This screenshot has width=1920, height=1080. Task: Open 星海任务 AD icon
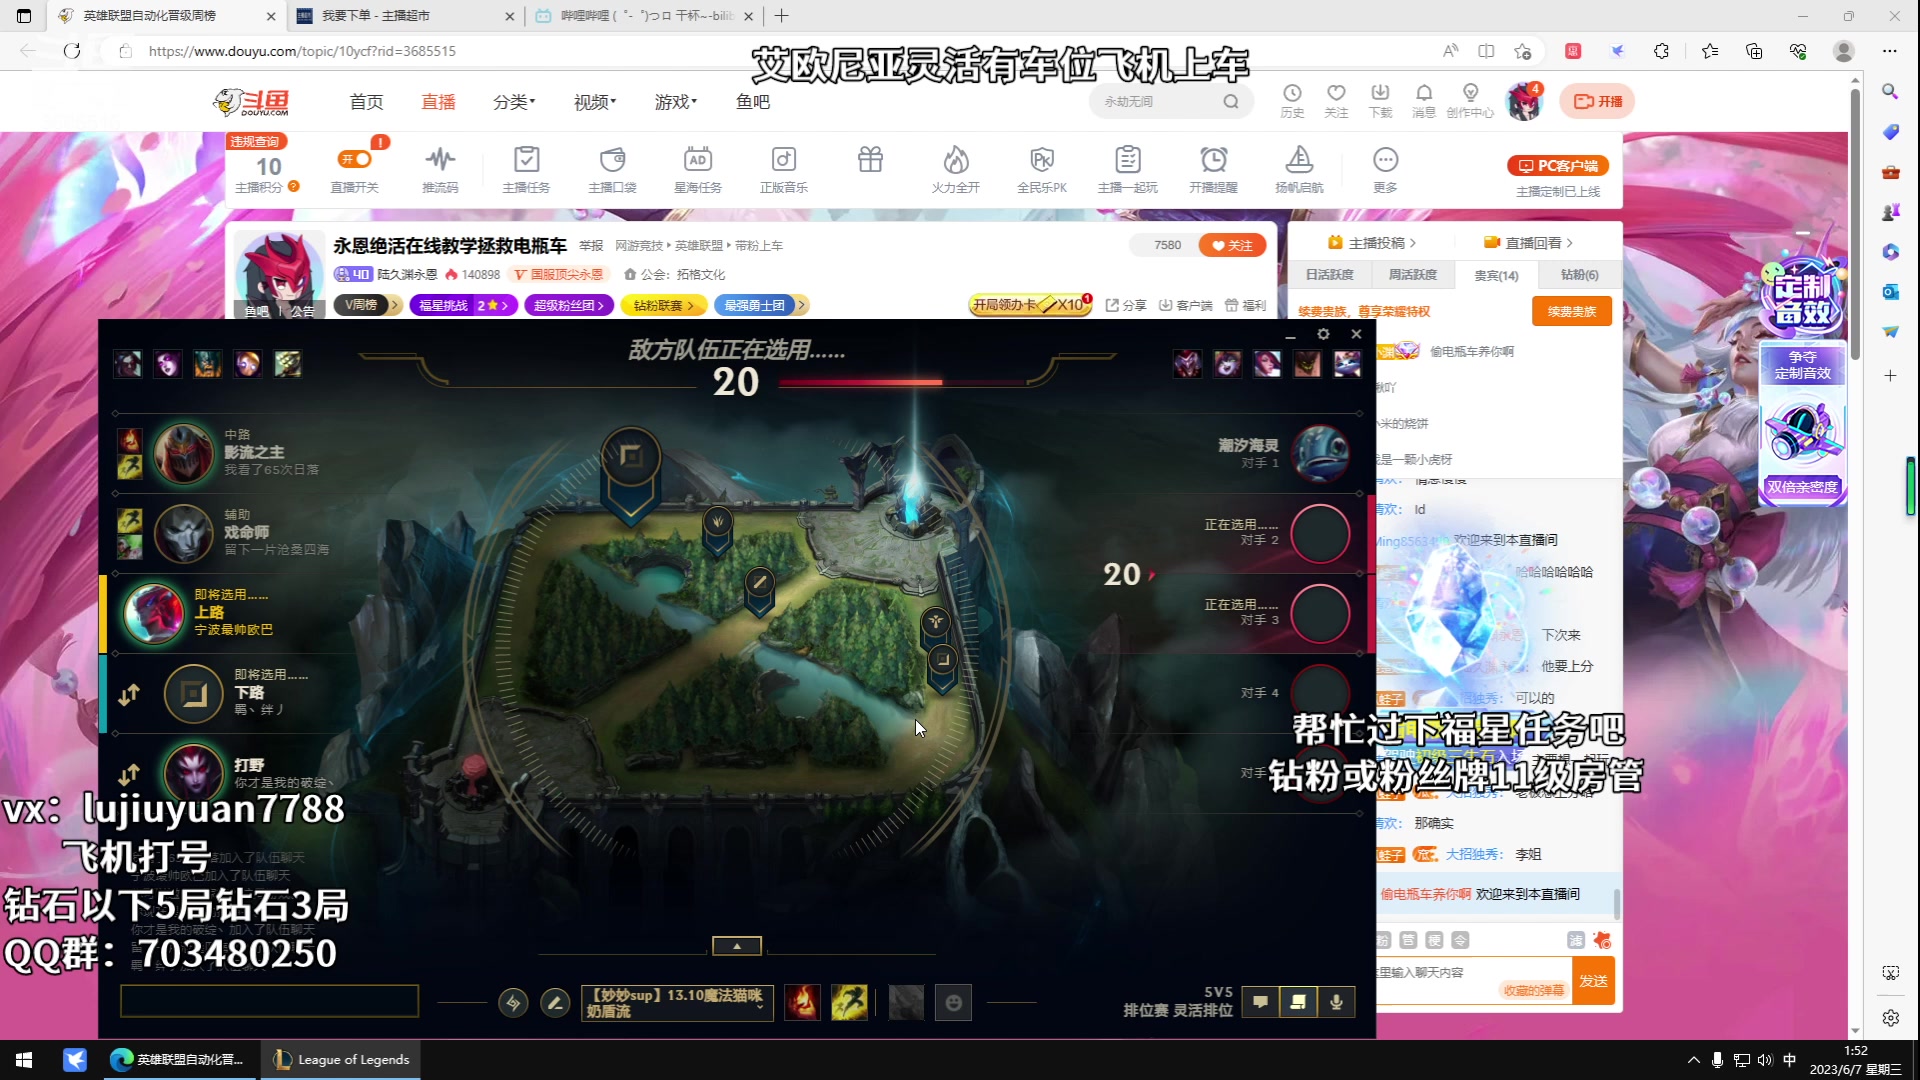(698, 168)
